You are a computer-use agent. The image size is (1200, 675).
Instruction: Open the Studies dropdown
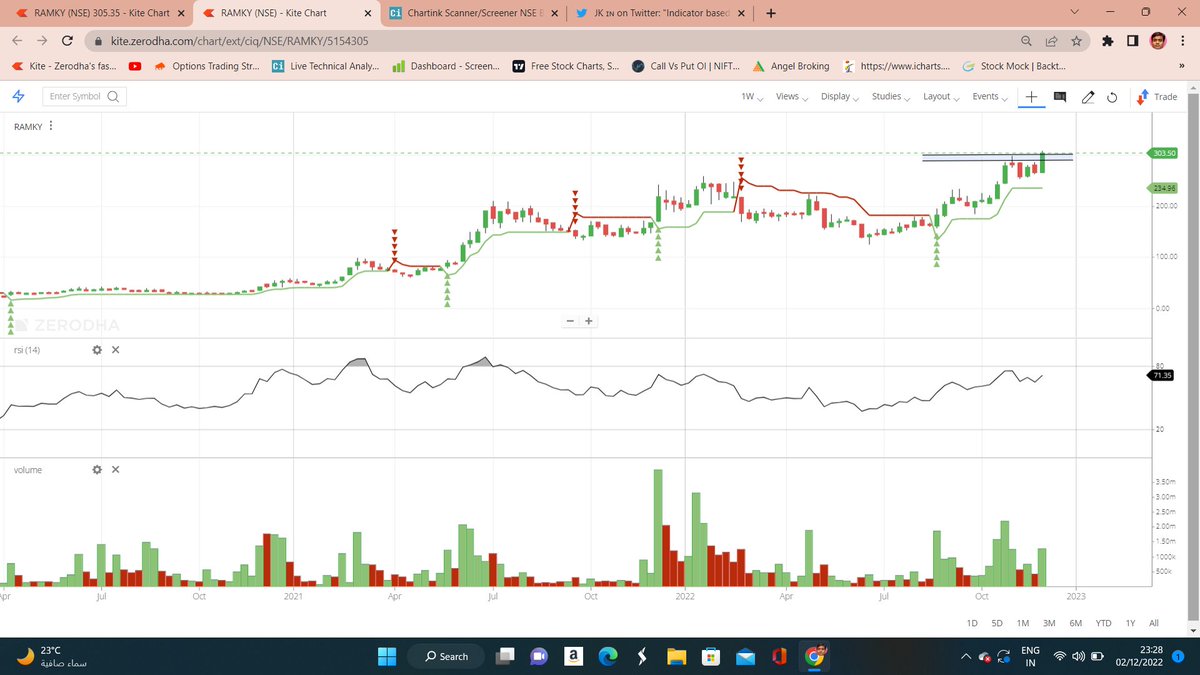tap(890, 97)
